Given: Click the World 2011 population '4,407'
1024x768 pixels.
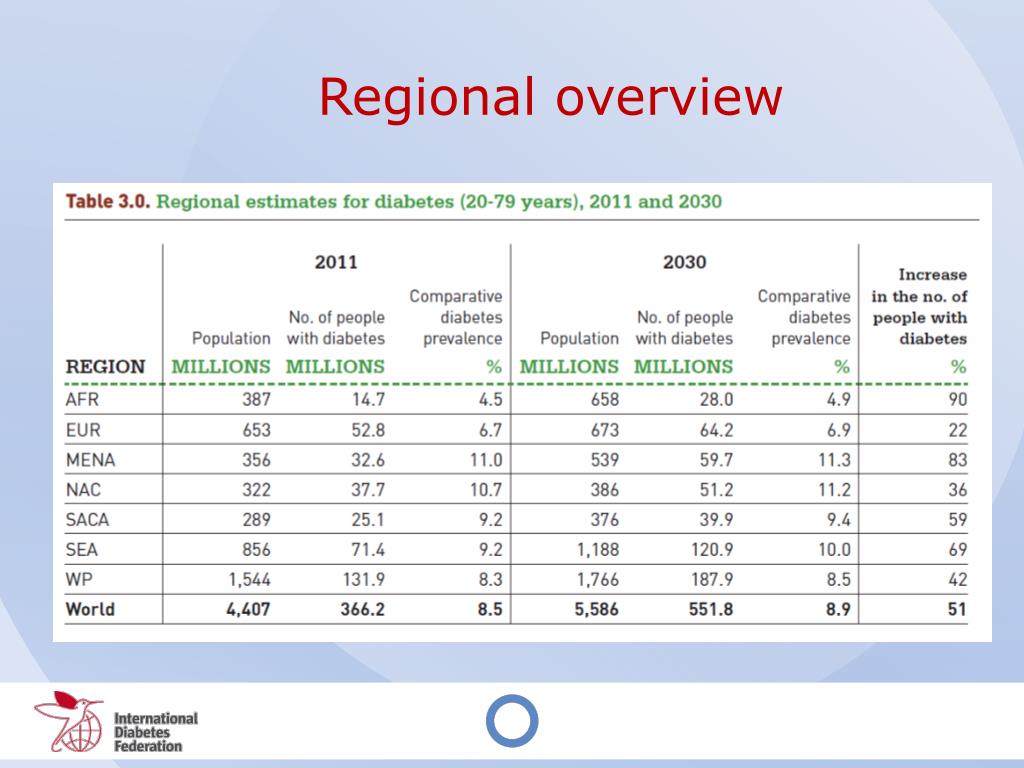Looking at the screenshot, I should pos(248,609).
